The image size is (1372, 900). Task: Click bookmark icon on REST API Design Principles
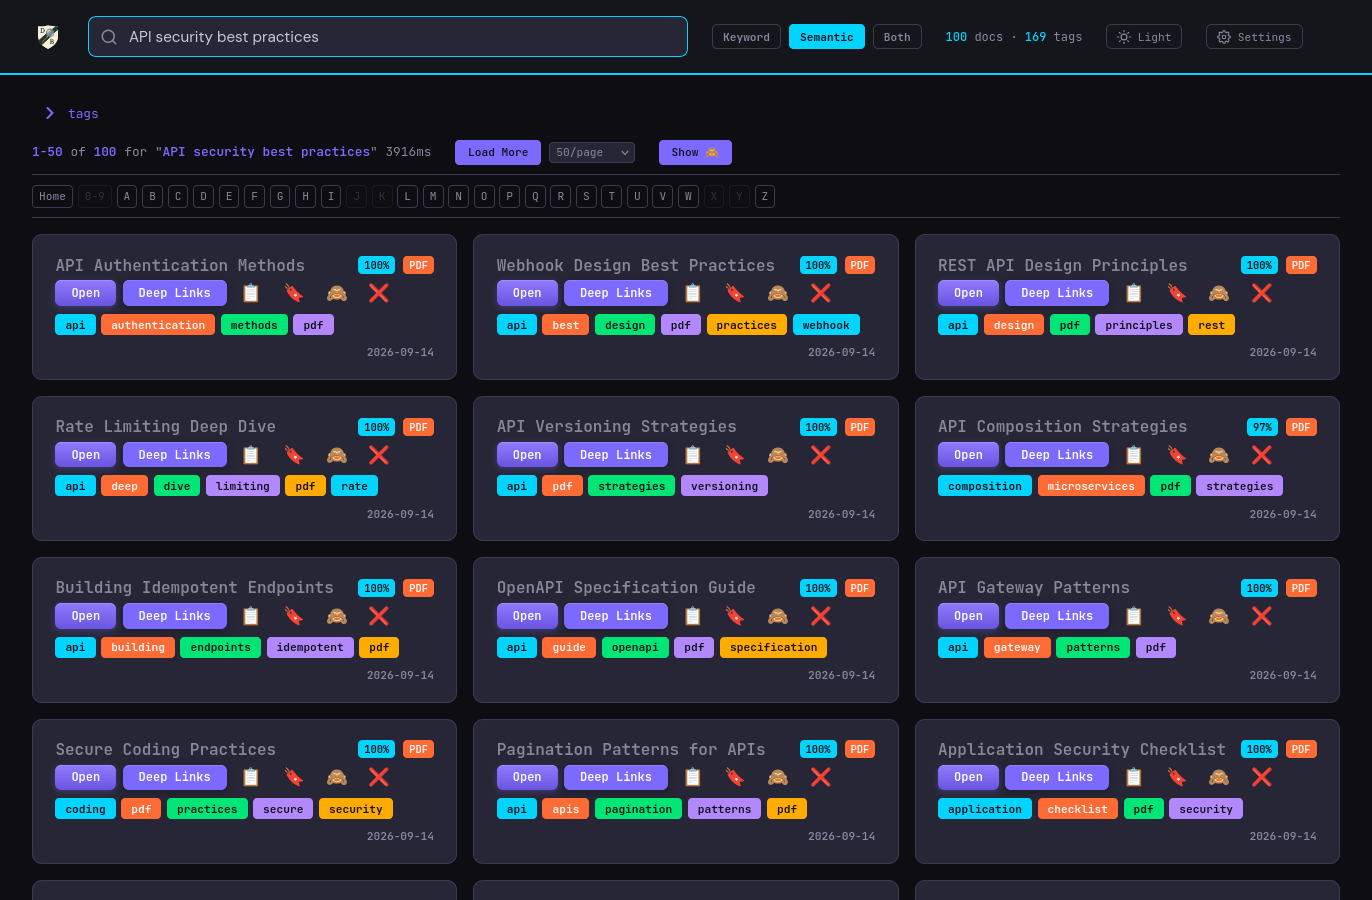coord(1177,293)
